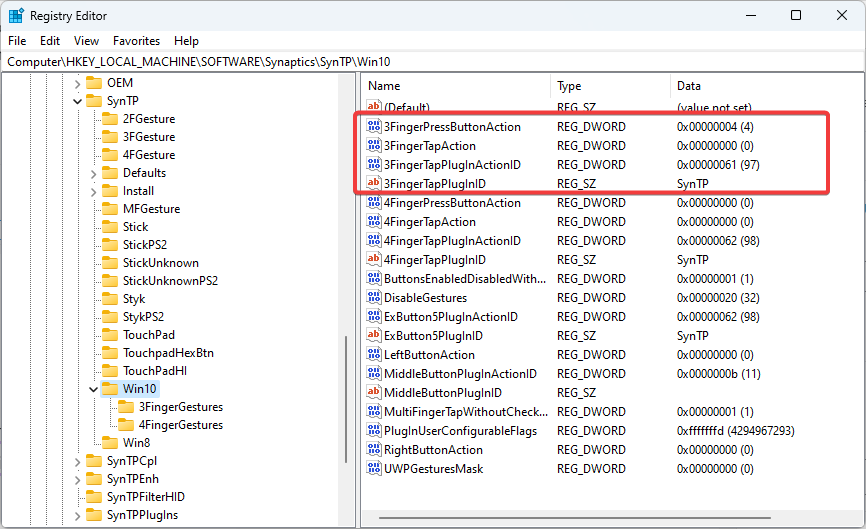Expand the Install tree node
Screen dimensions: 866x529
tap(93, 192)
